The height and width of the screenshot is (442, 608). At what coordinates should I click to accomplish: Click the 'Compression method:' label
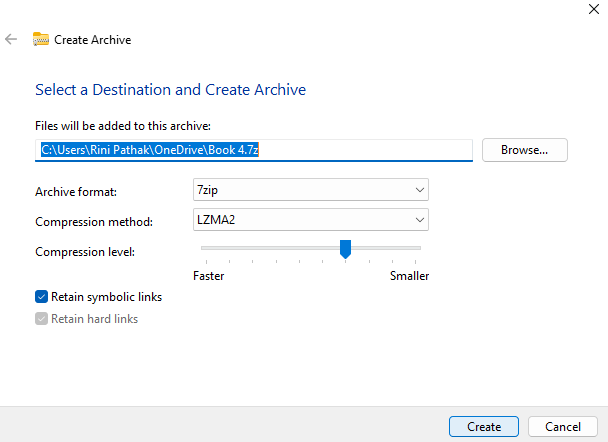(93, 221)
